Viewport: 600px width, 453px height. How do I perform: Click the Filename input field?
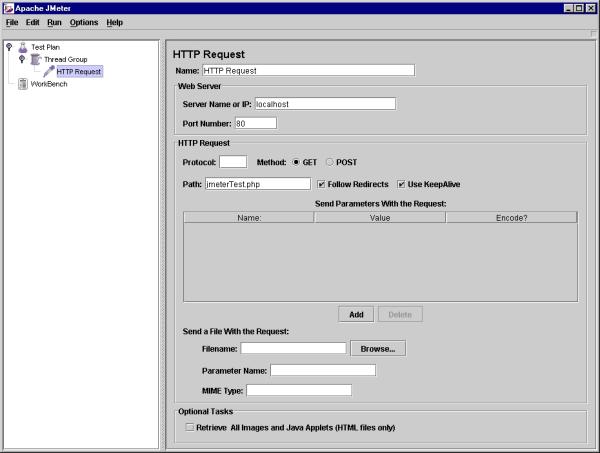point(293,348)
